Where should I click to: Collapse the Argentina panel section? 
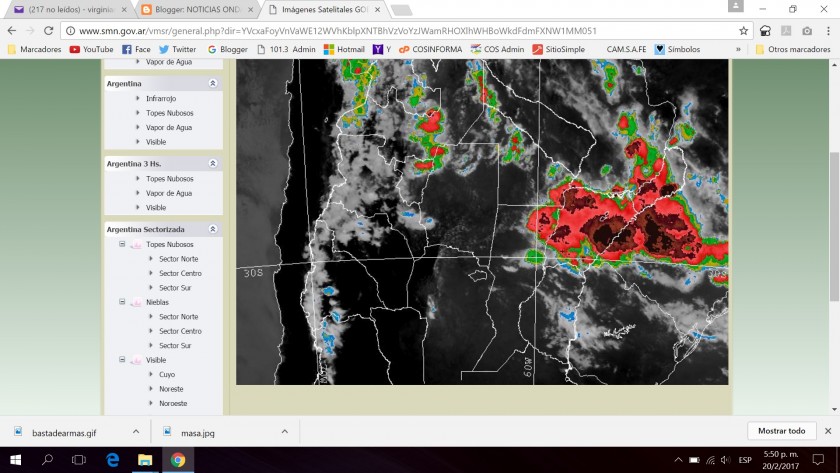212,84
